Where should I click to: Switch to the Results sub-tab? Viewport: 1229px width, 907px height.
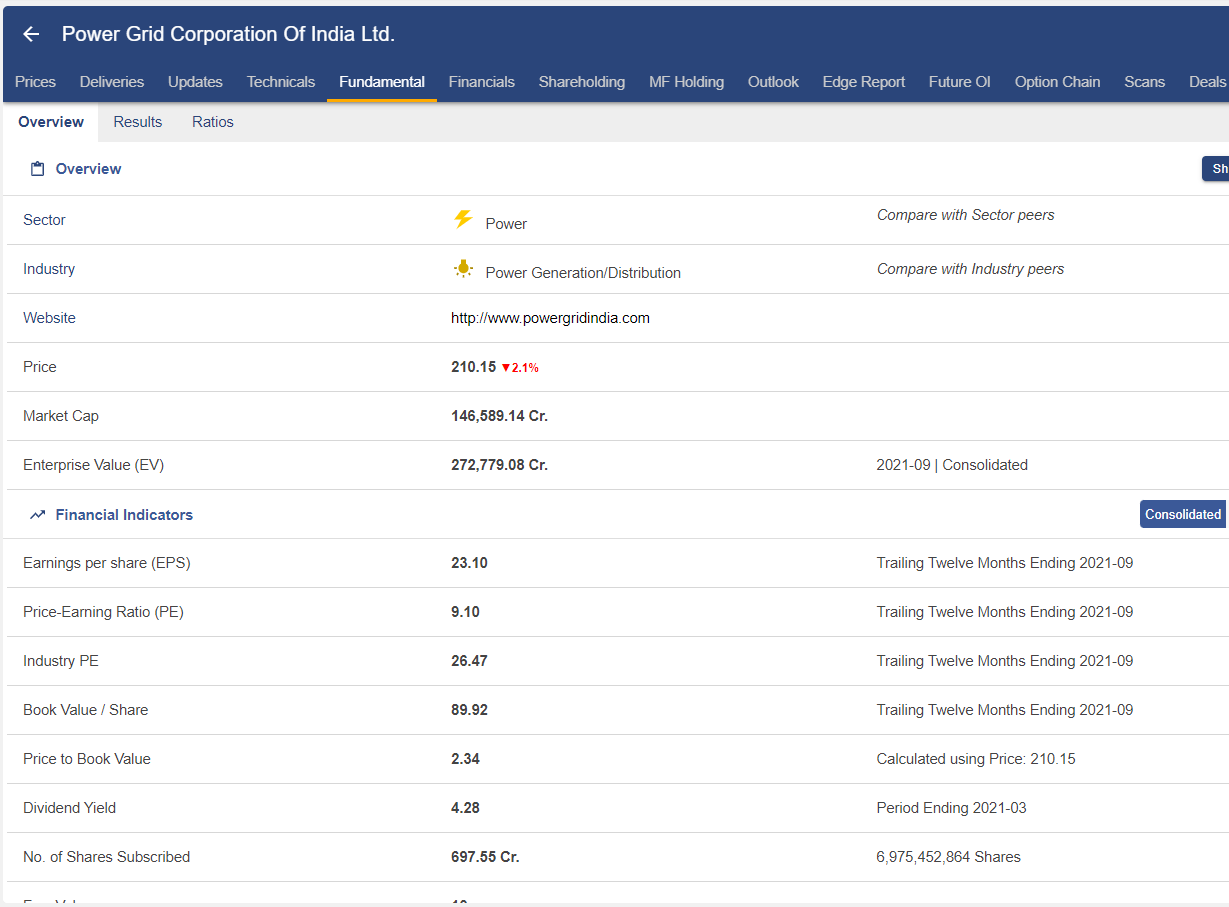138,122
